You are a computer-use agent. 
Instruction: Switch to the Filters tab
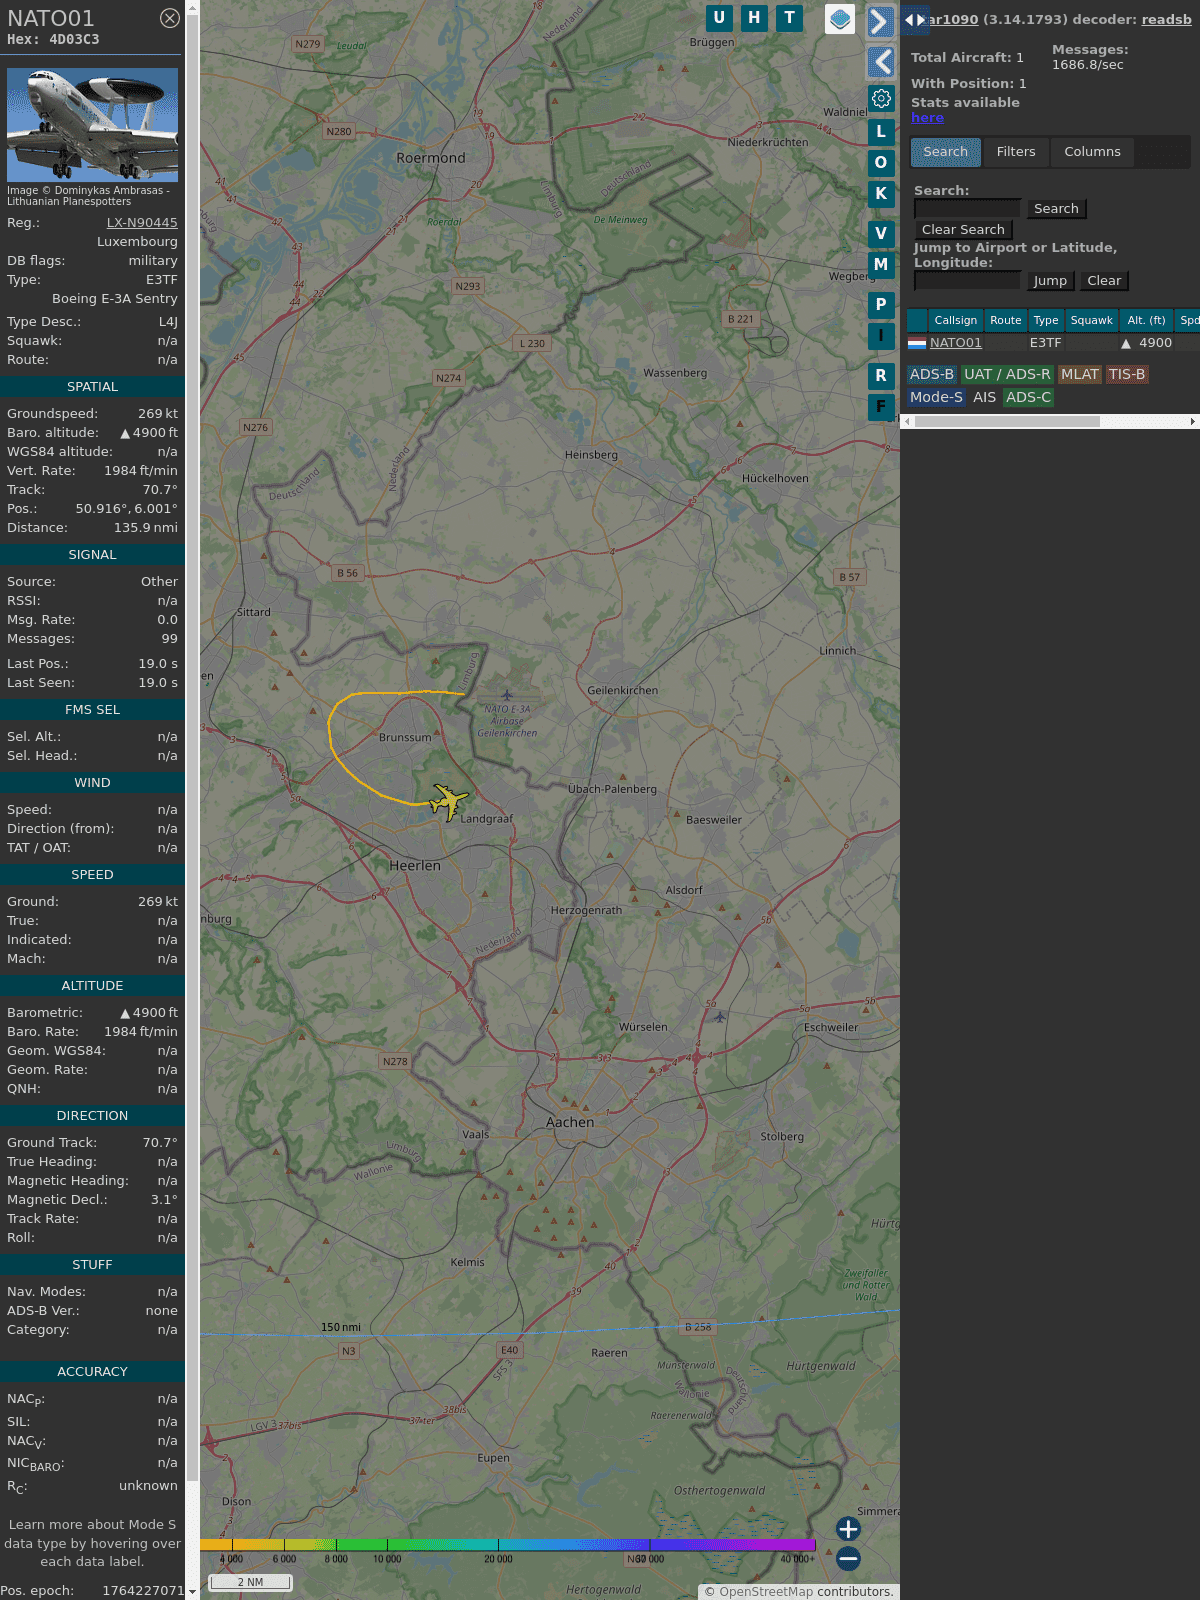click(x=1016, y=152)
